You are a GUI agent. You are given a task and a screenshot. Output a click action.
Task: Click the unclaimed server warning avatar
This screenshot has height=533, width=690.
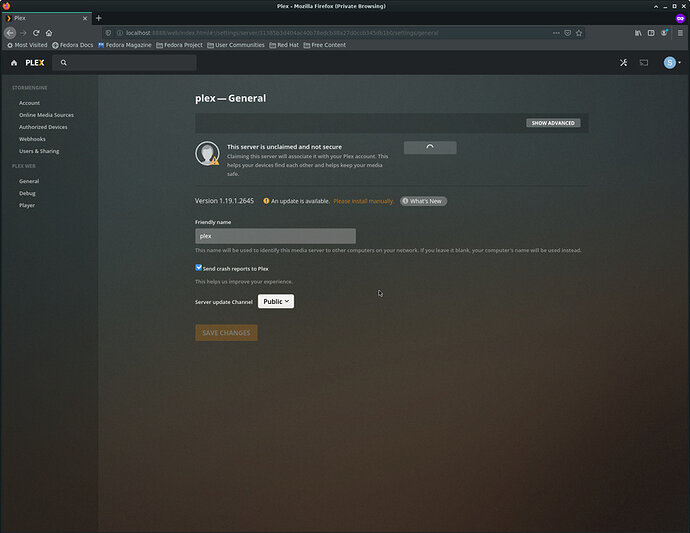point(207,154)
